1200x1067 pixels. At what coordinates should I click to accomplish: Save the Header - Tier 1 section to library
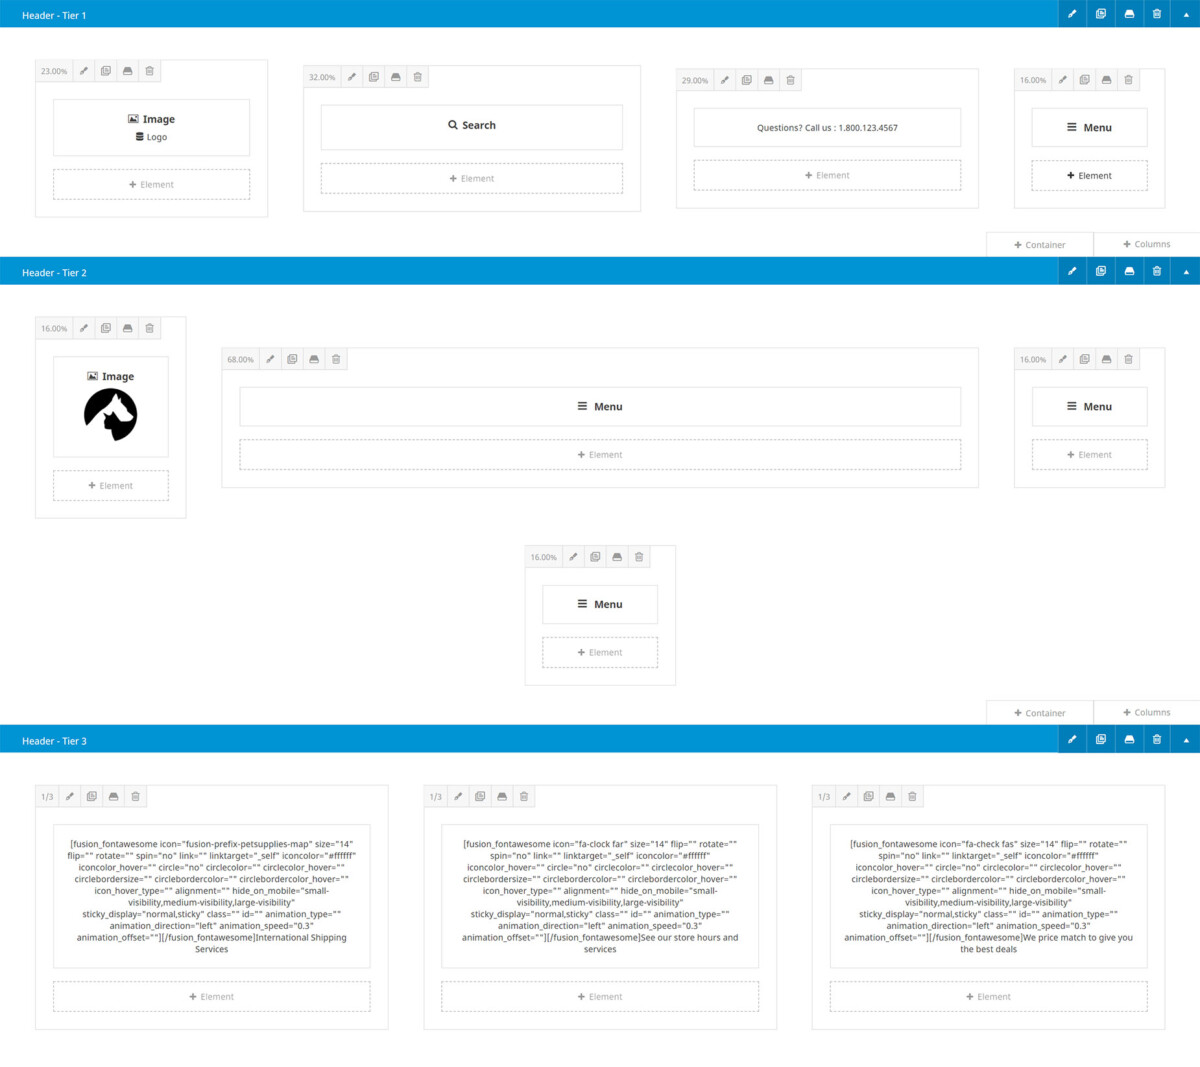[1128, 14]
